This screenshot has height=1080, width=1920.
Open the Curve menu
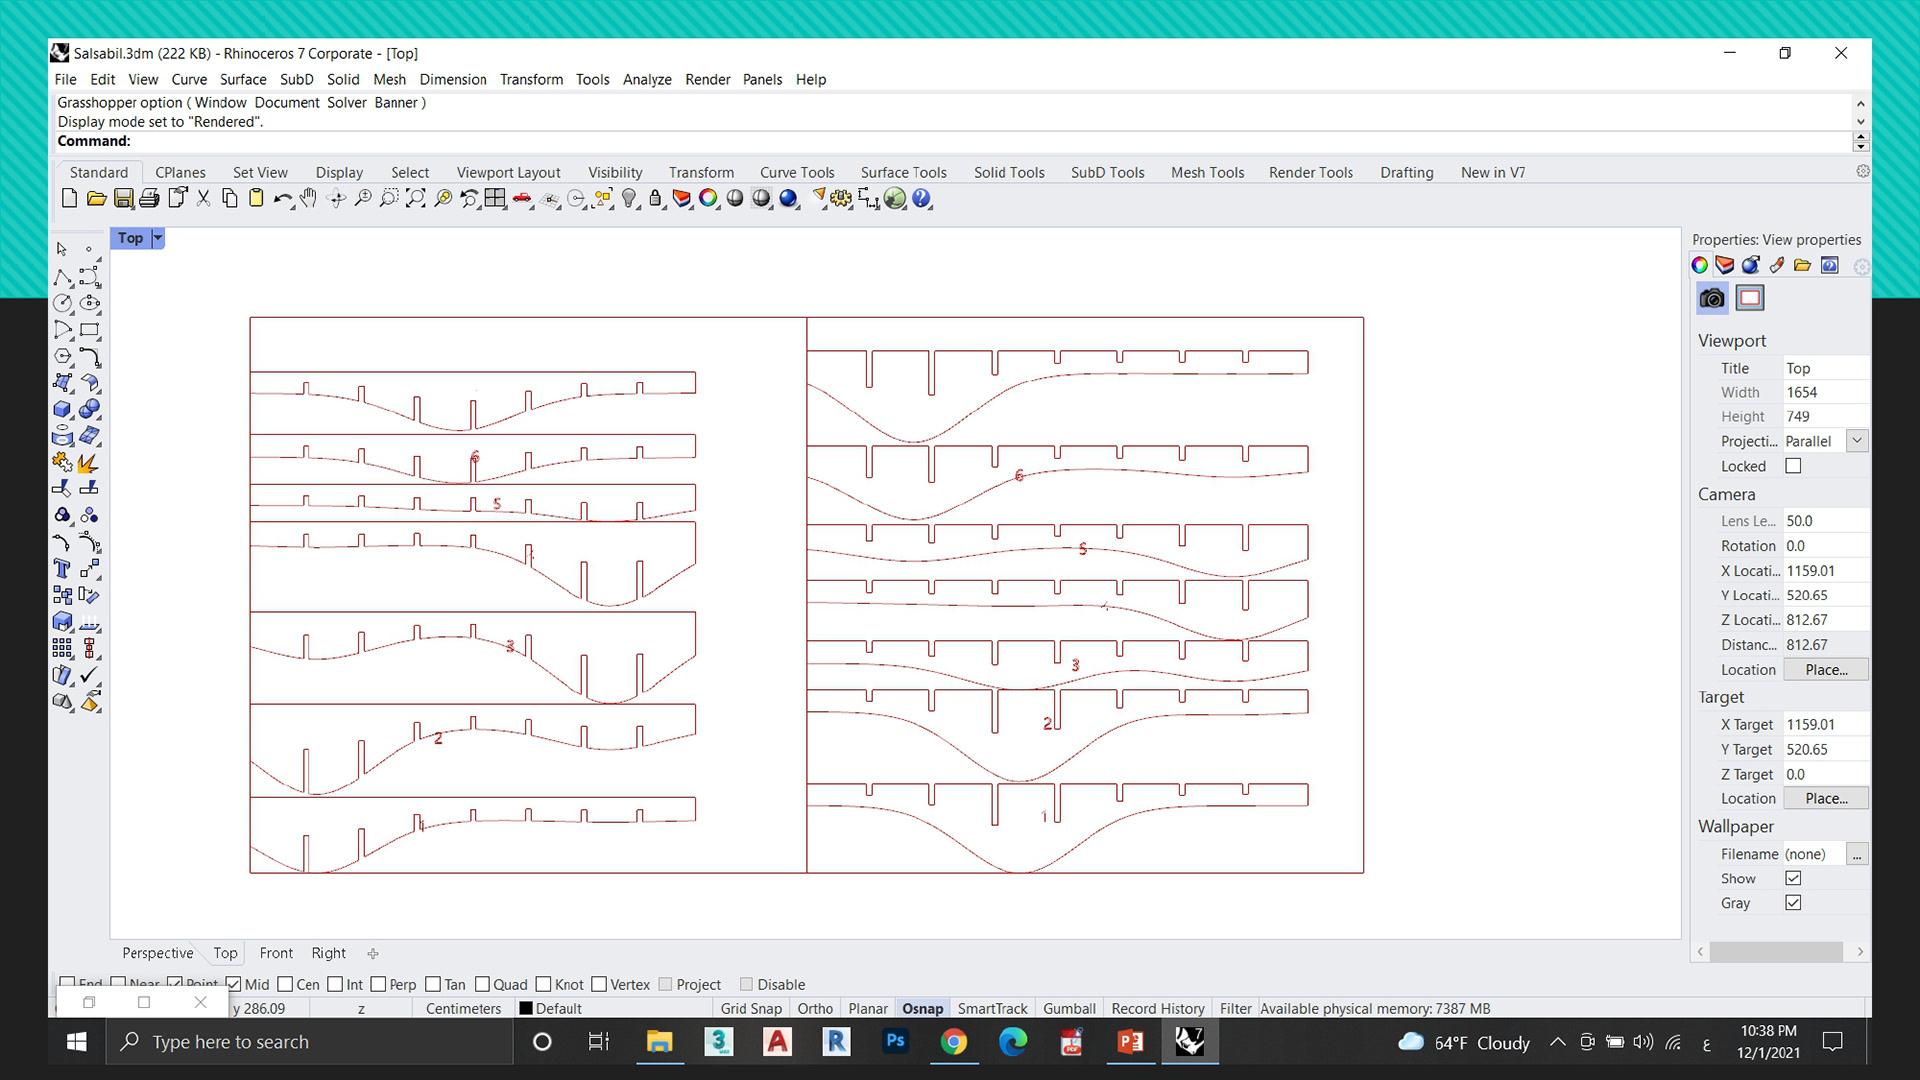pos(190,79)
